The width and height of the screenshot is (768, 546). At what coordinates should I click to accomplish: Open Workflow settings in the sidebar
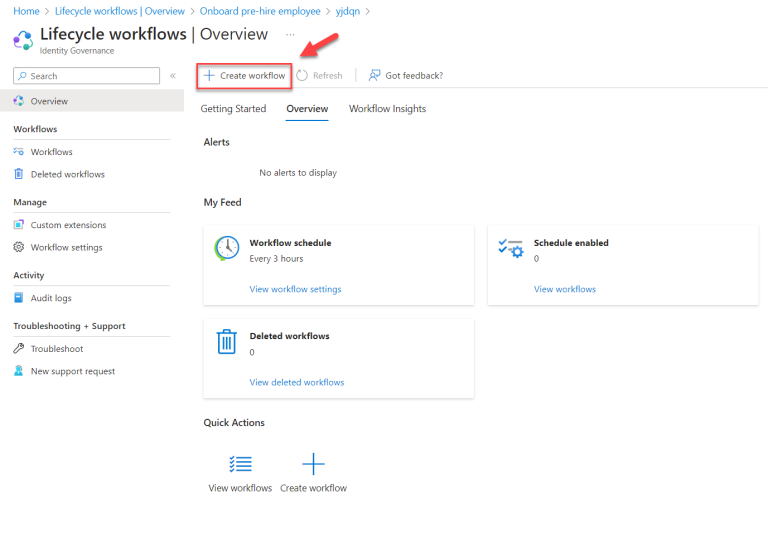(67, 247)
